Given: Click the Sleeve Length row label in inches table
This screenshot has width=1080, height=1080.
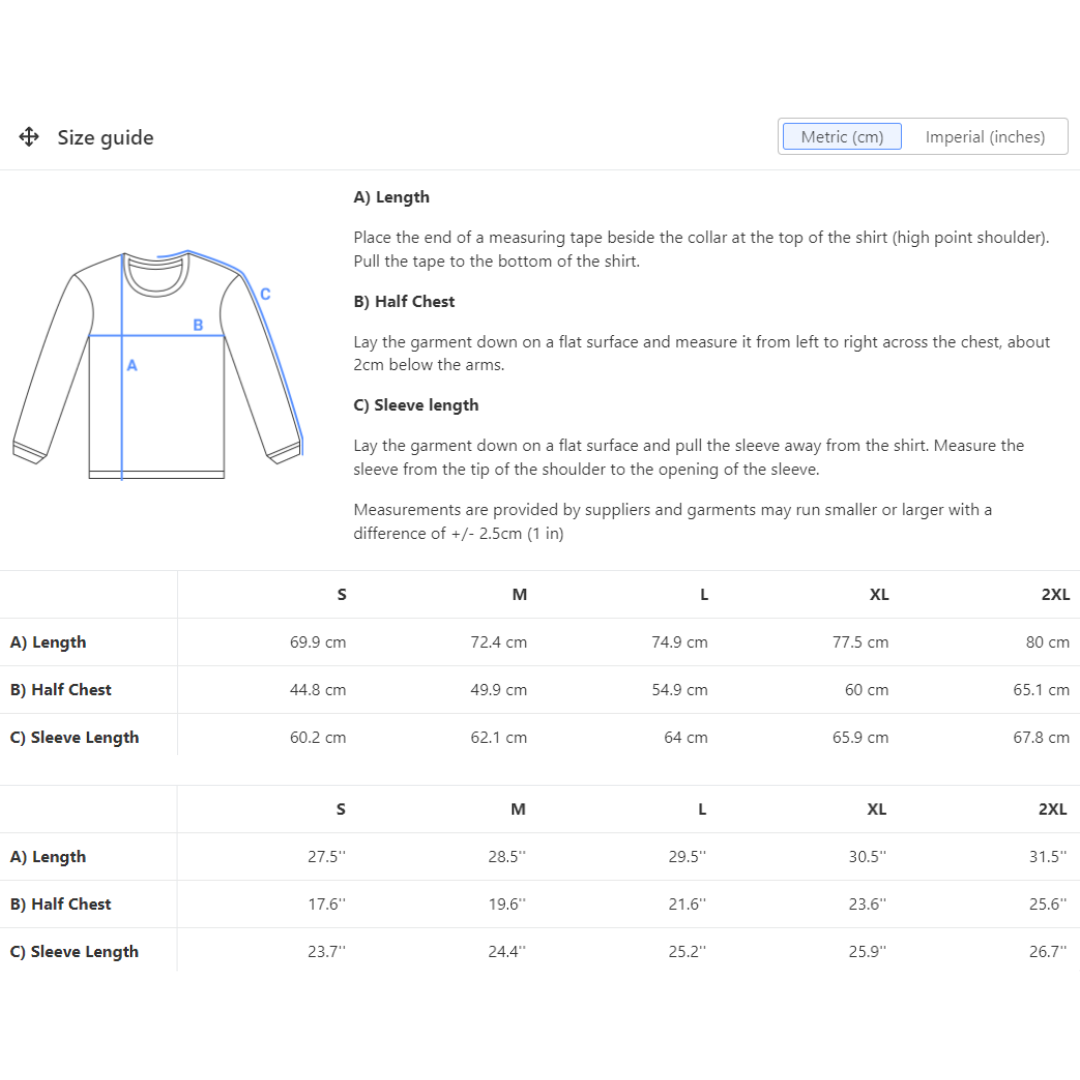Looking at the screenshot, I should coord(74,952).
